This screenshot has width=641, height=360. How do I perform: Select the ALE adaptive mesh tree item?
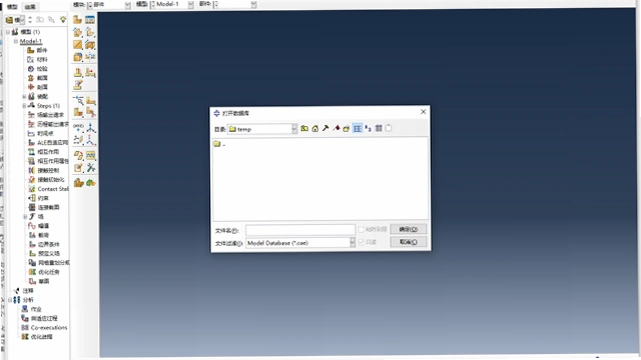point(52,143)
